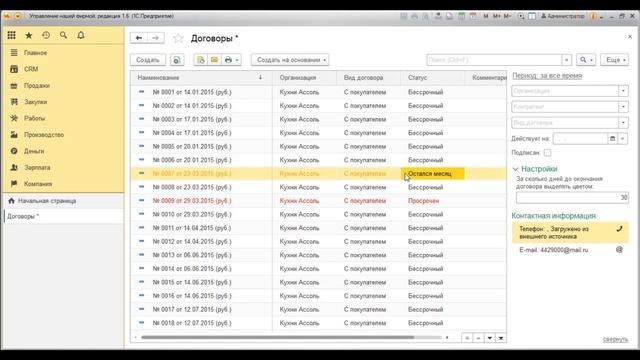Open Деньги section
The width and height of the screenshot is (640, 360).
click(x=34, y=151)
